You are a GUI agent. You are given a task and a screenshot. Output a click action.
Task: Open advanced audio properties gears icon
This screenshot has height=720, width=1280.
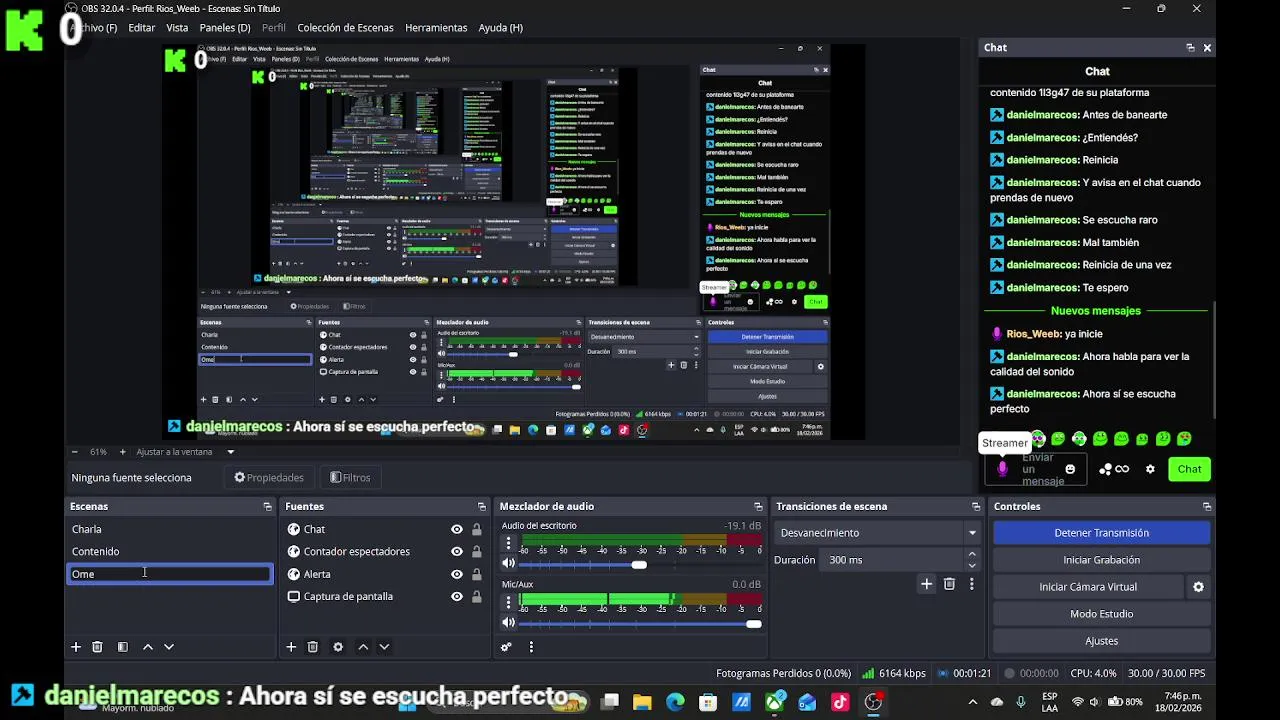(x=506, y=647)
